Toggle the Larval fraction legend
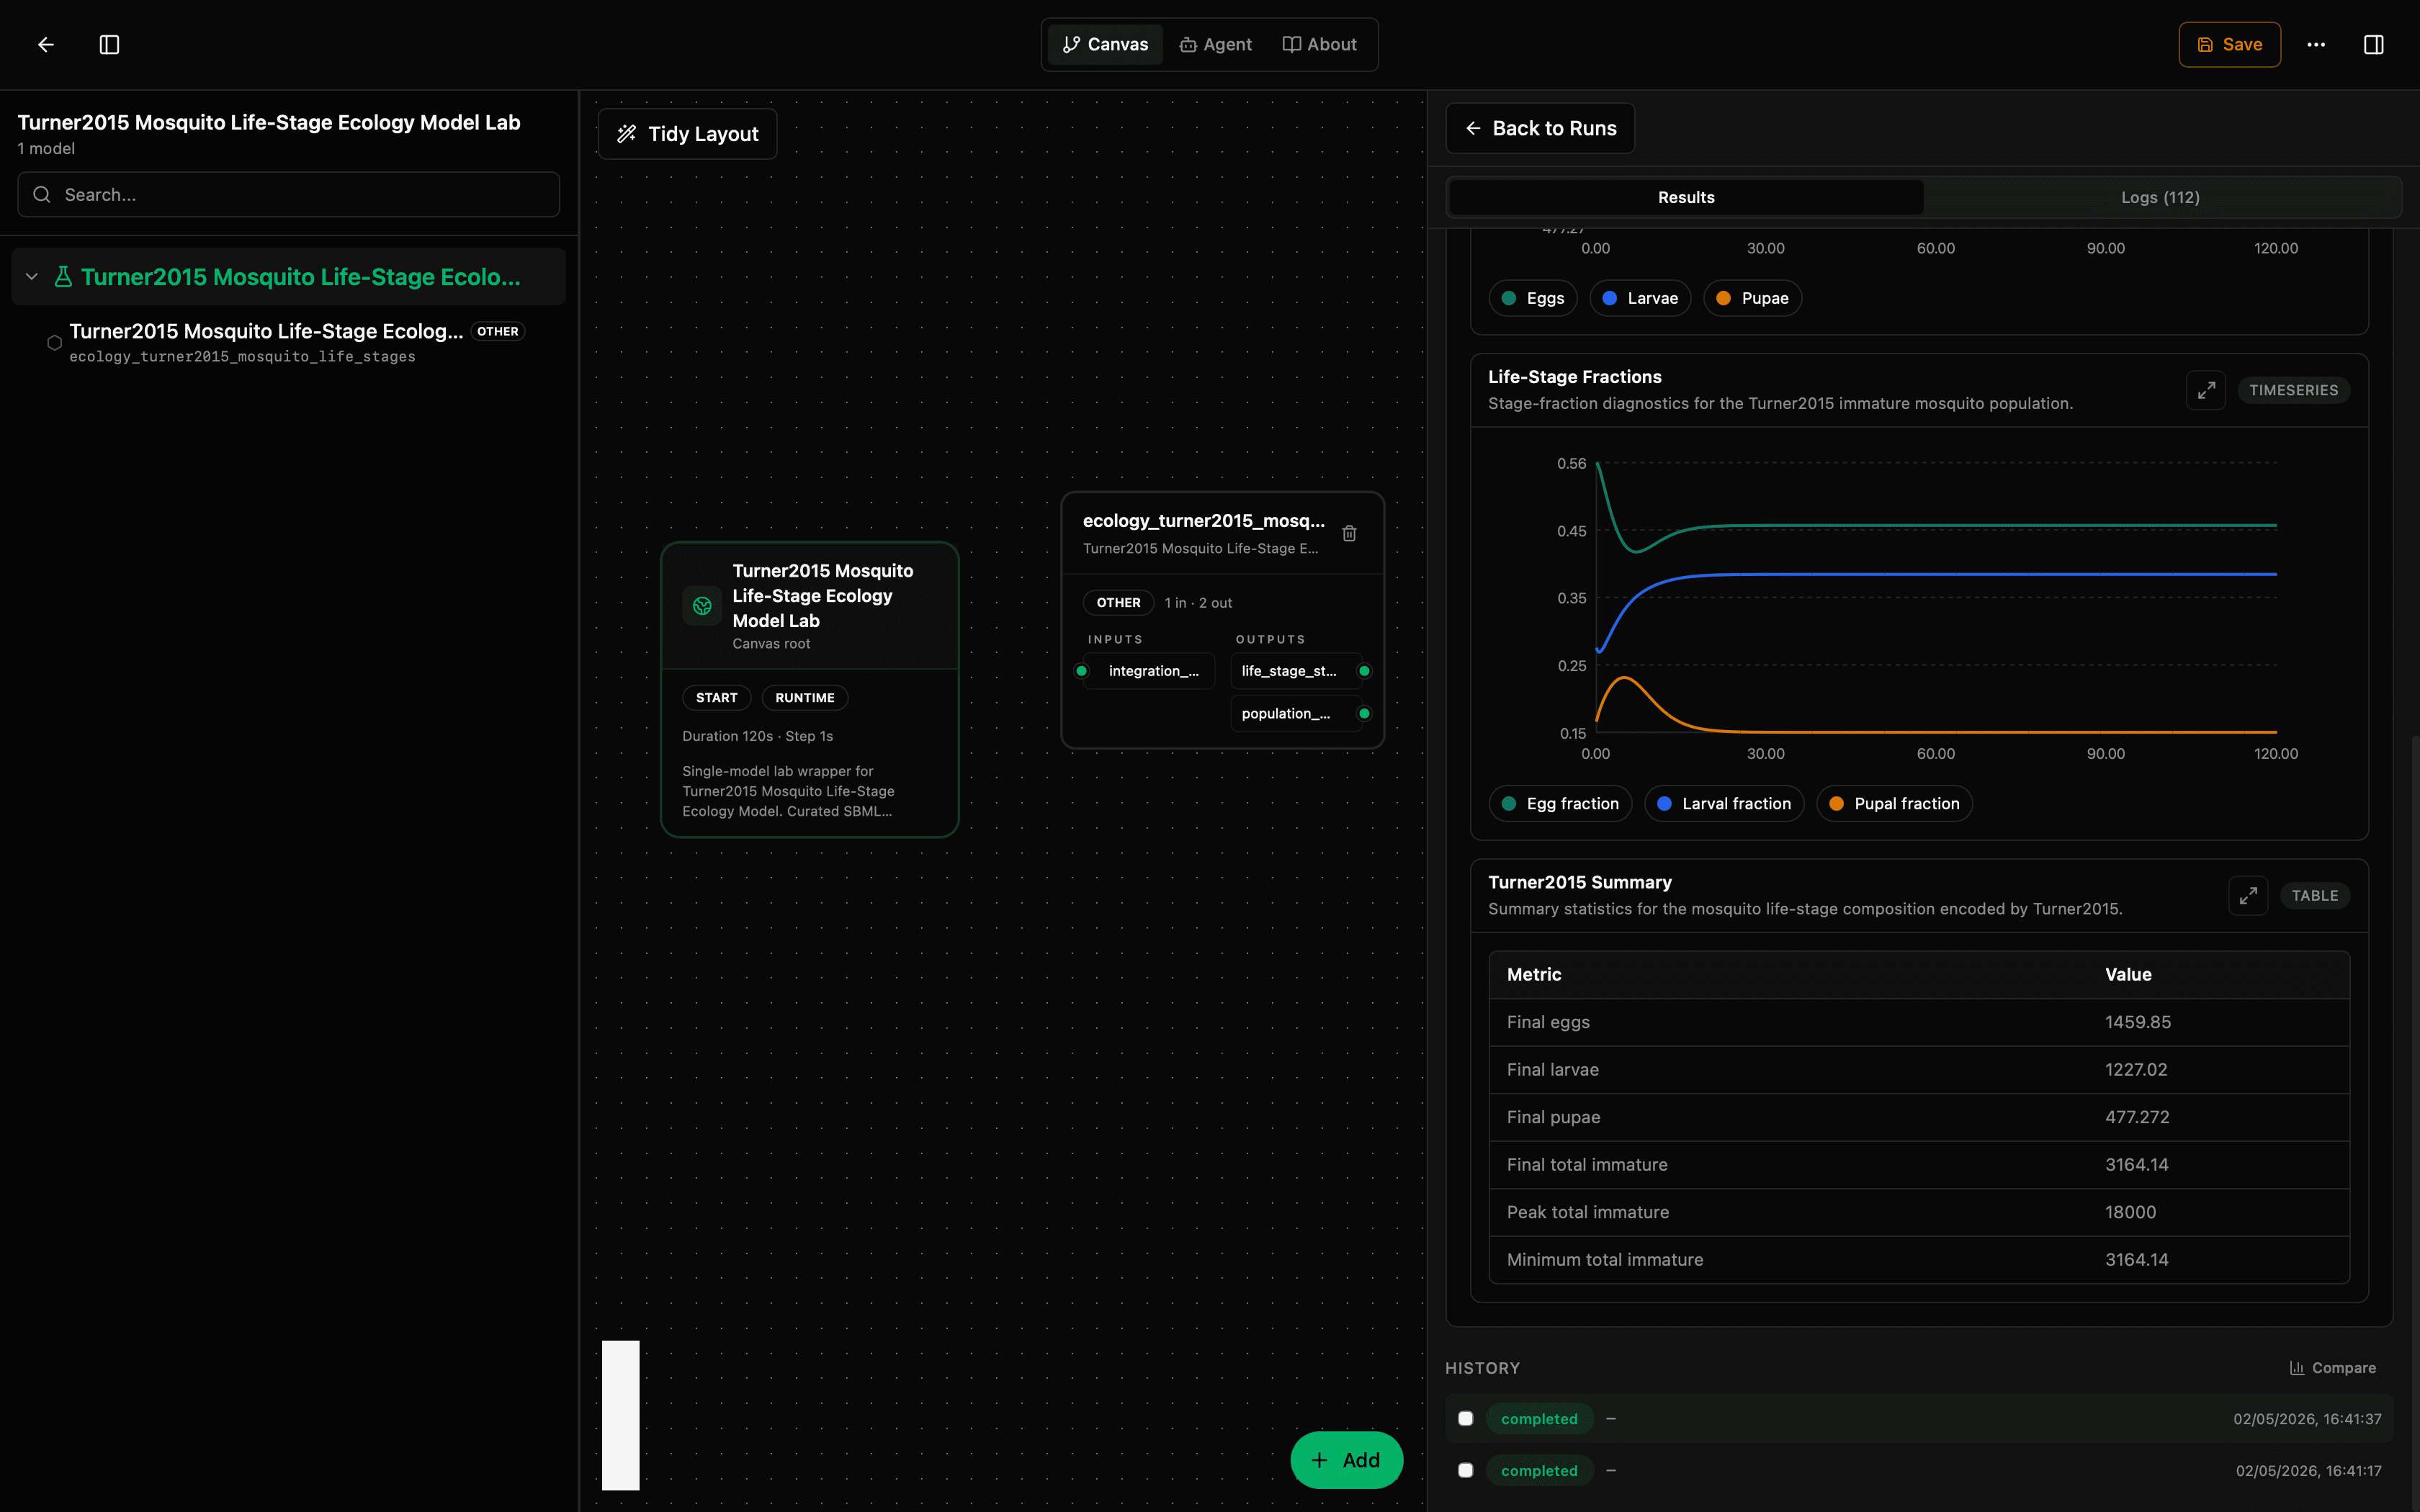This screenshot has height=1512, width=2420. [1724, 803]
